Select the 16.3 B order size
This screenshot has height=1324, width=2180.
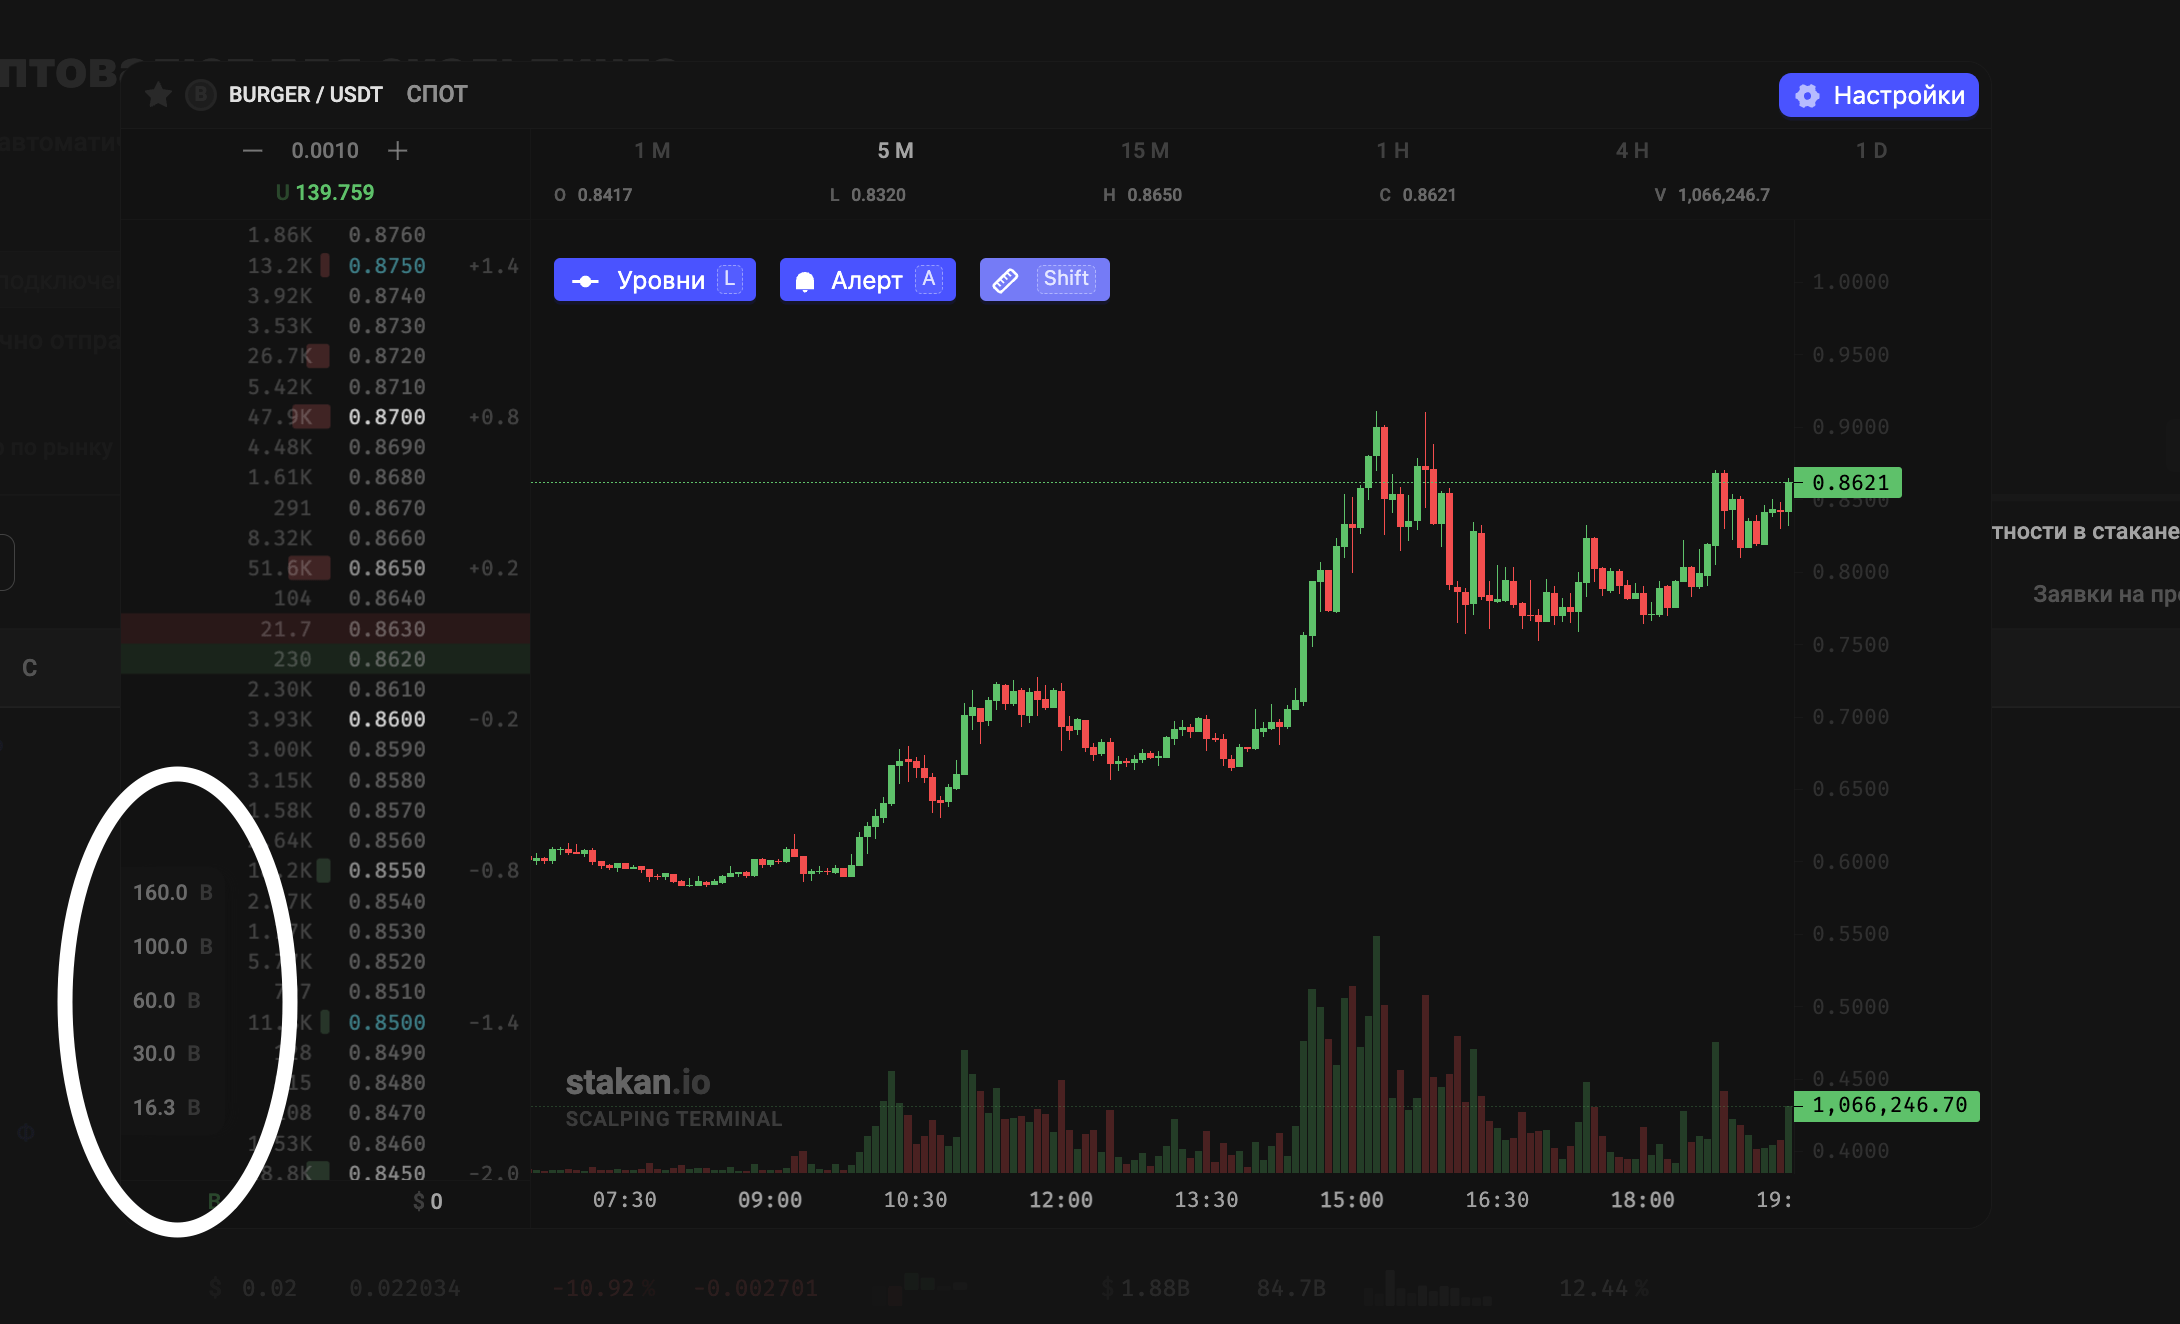click(167, 1108)
